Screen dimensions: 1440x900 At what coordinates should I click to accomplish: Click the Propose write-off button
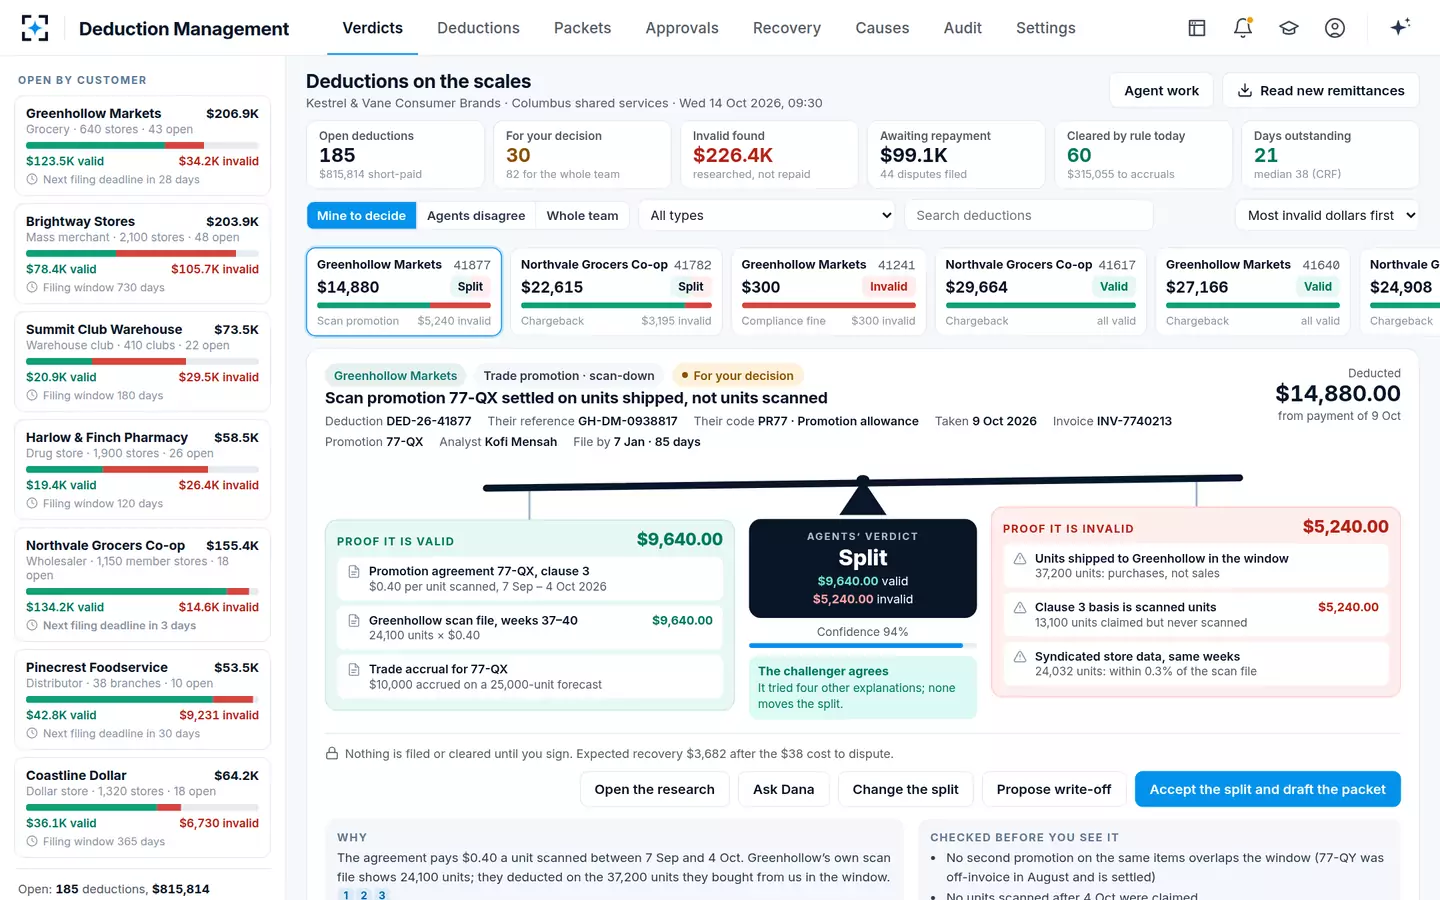tap(1054, 789)
